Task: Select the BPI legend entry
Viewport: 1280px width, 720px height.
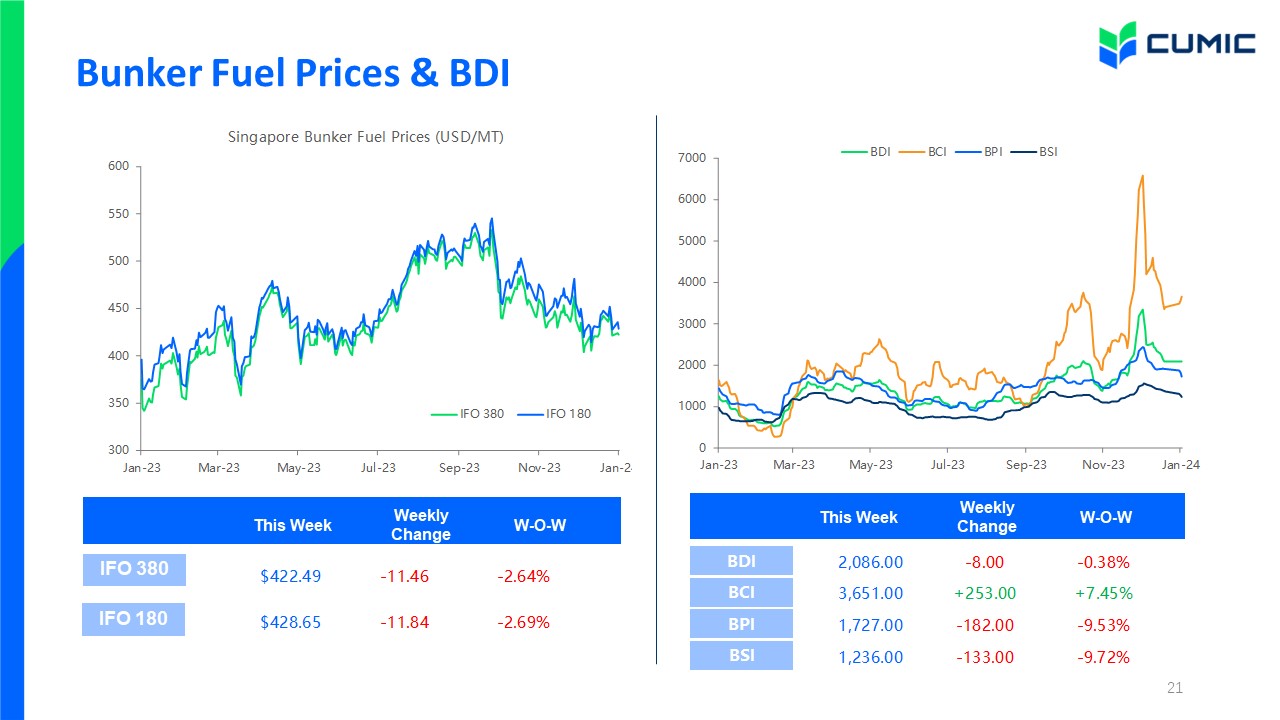Action: [x=980, y=152]
